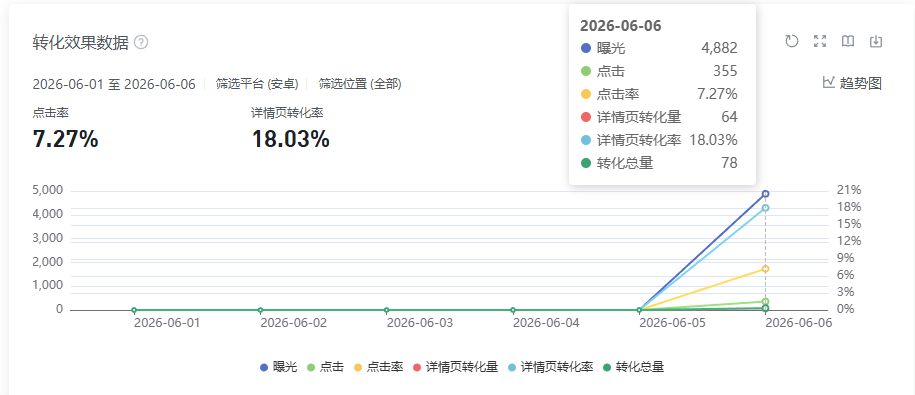Image resolution: width=915 pixels, height=395 pixels.
Task: Switch to 趋势图 view
Action: point(852,83)
